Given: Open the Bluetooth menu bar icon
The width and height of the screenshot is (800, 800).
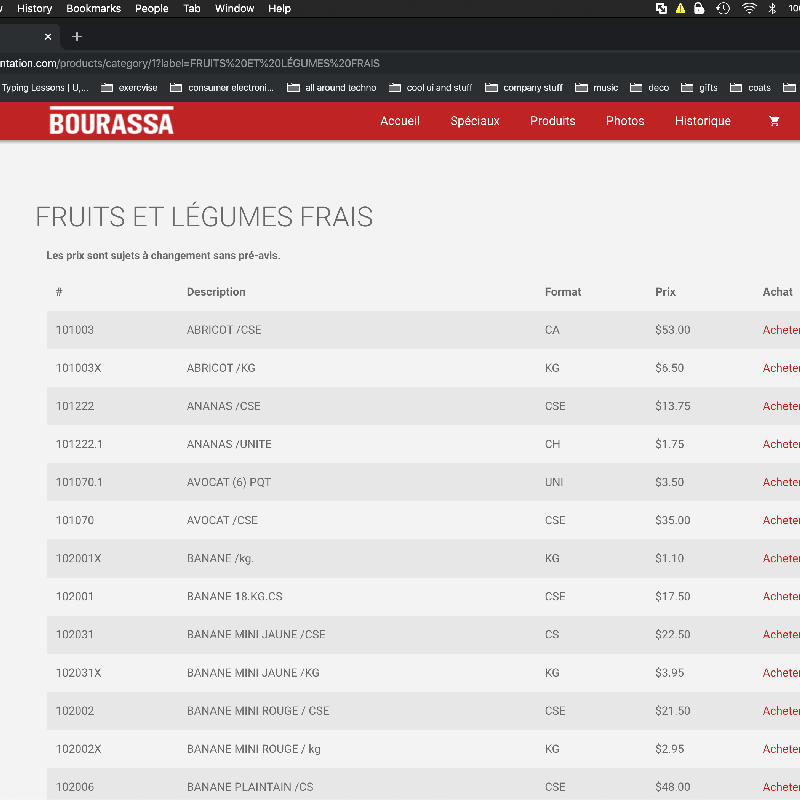Looking at the screenshot, I should click(x=772, y=8).
